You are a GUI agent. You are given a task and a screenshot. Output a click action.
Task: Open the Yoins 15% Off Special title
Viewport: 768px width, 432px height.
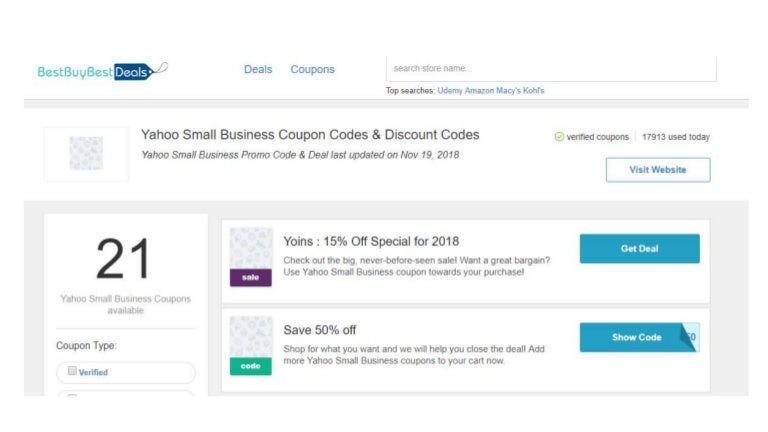coord(371,241)
